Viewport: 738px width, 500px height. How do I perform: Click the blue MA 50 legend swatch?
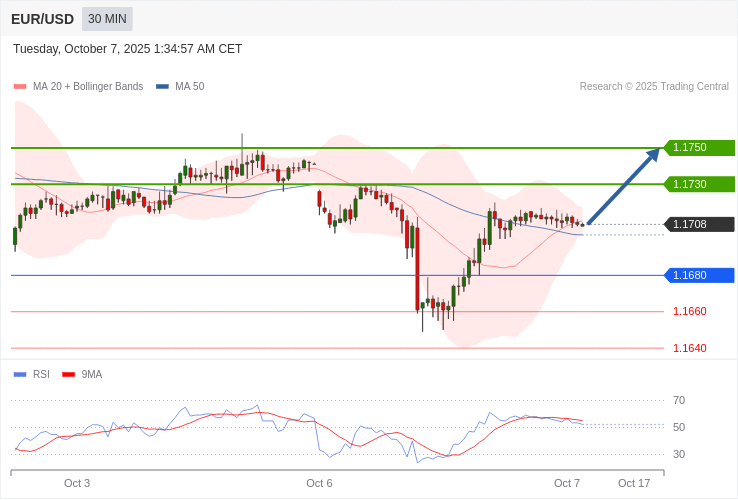point(162,87)
